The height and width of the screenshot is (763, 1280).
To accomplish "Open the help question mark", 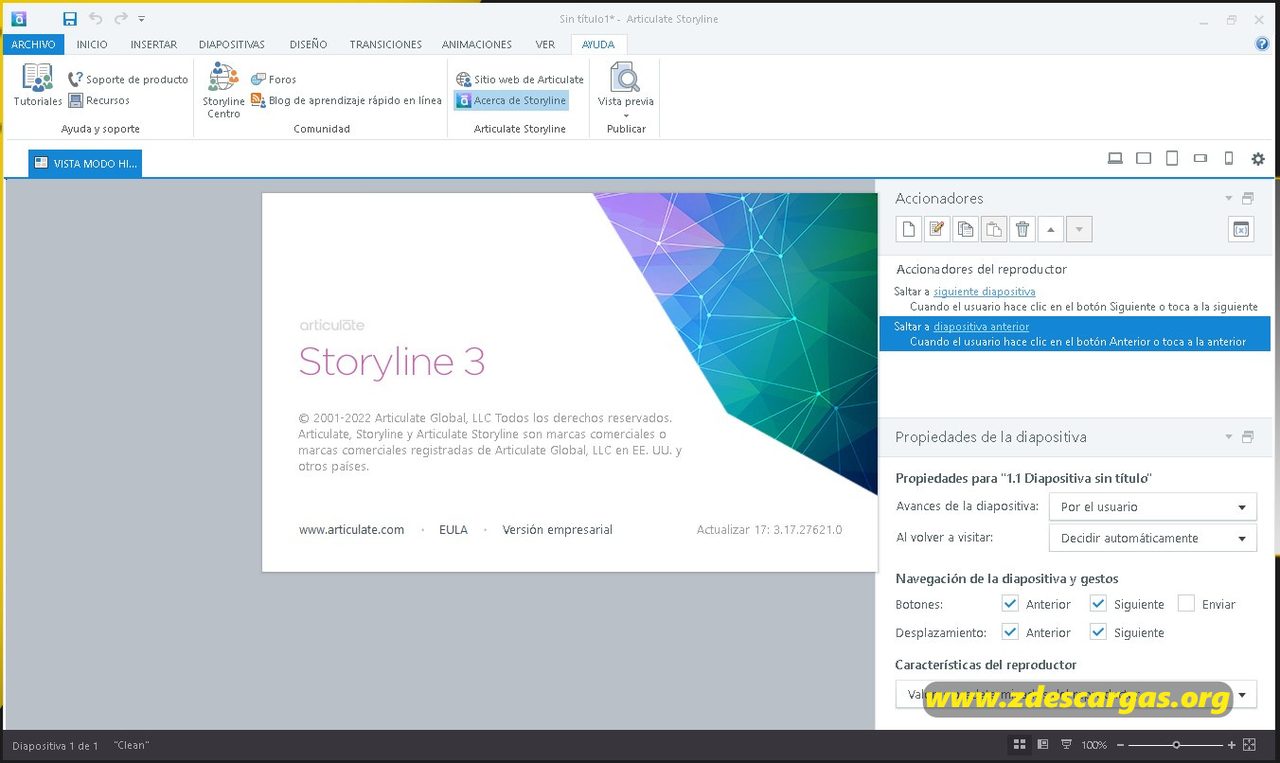I will pos(1262,44).
